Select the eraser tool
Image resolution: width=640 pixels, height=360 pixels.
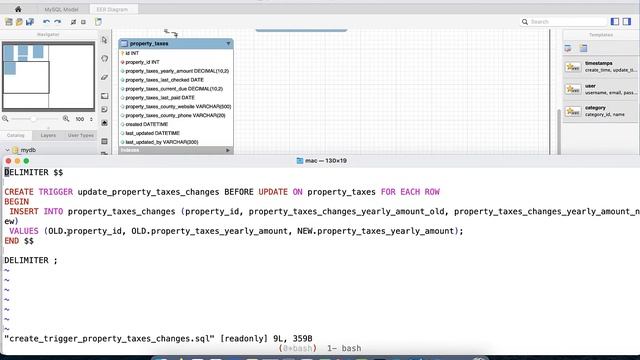(x=104, y=77)
